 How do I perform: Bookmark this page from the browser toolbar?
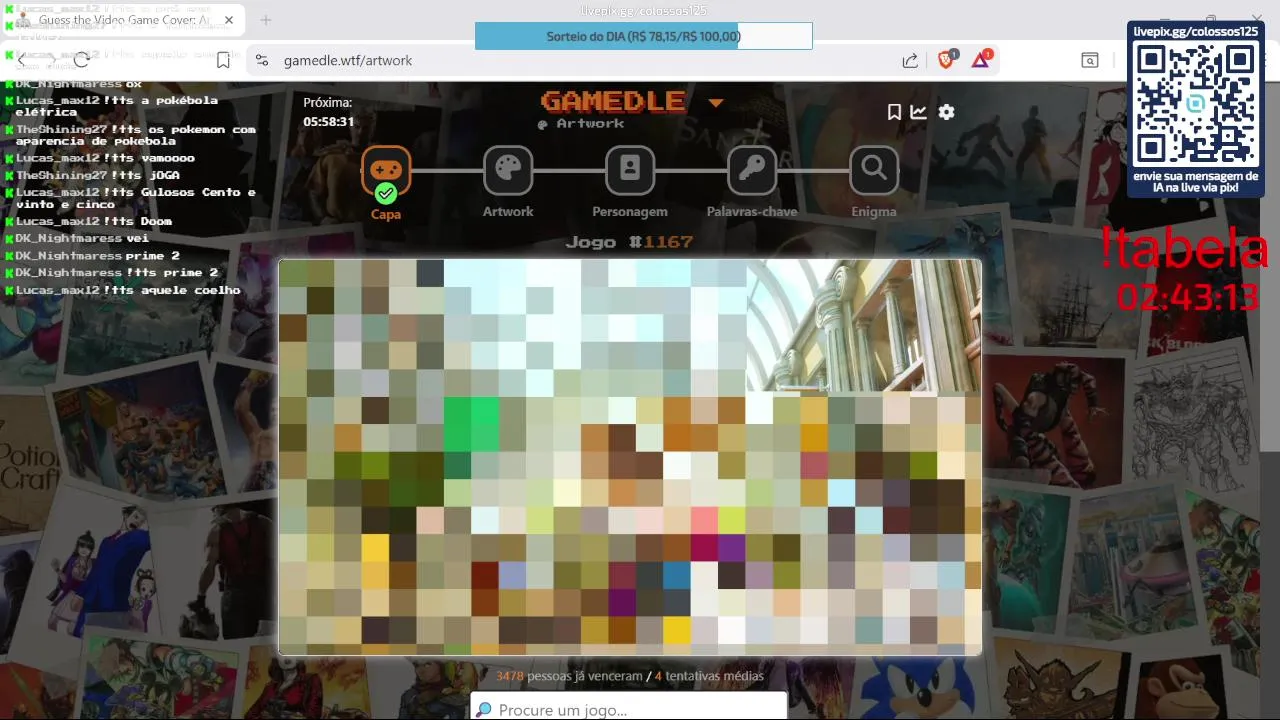(223, 61)
